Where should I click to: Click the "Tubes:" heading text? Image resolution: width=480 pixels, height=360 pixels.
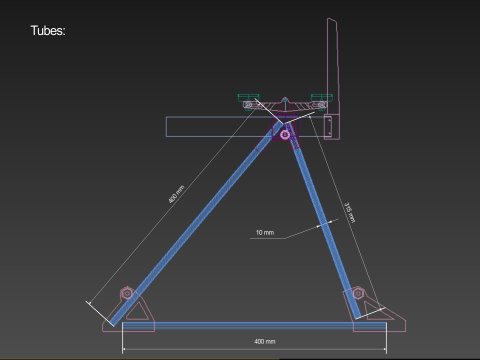click(48, 31)
